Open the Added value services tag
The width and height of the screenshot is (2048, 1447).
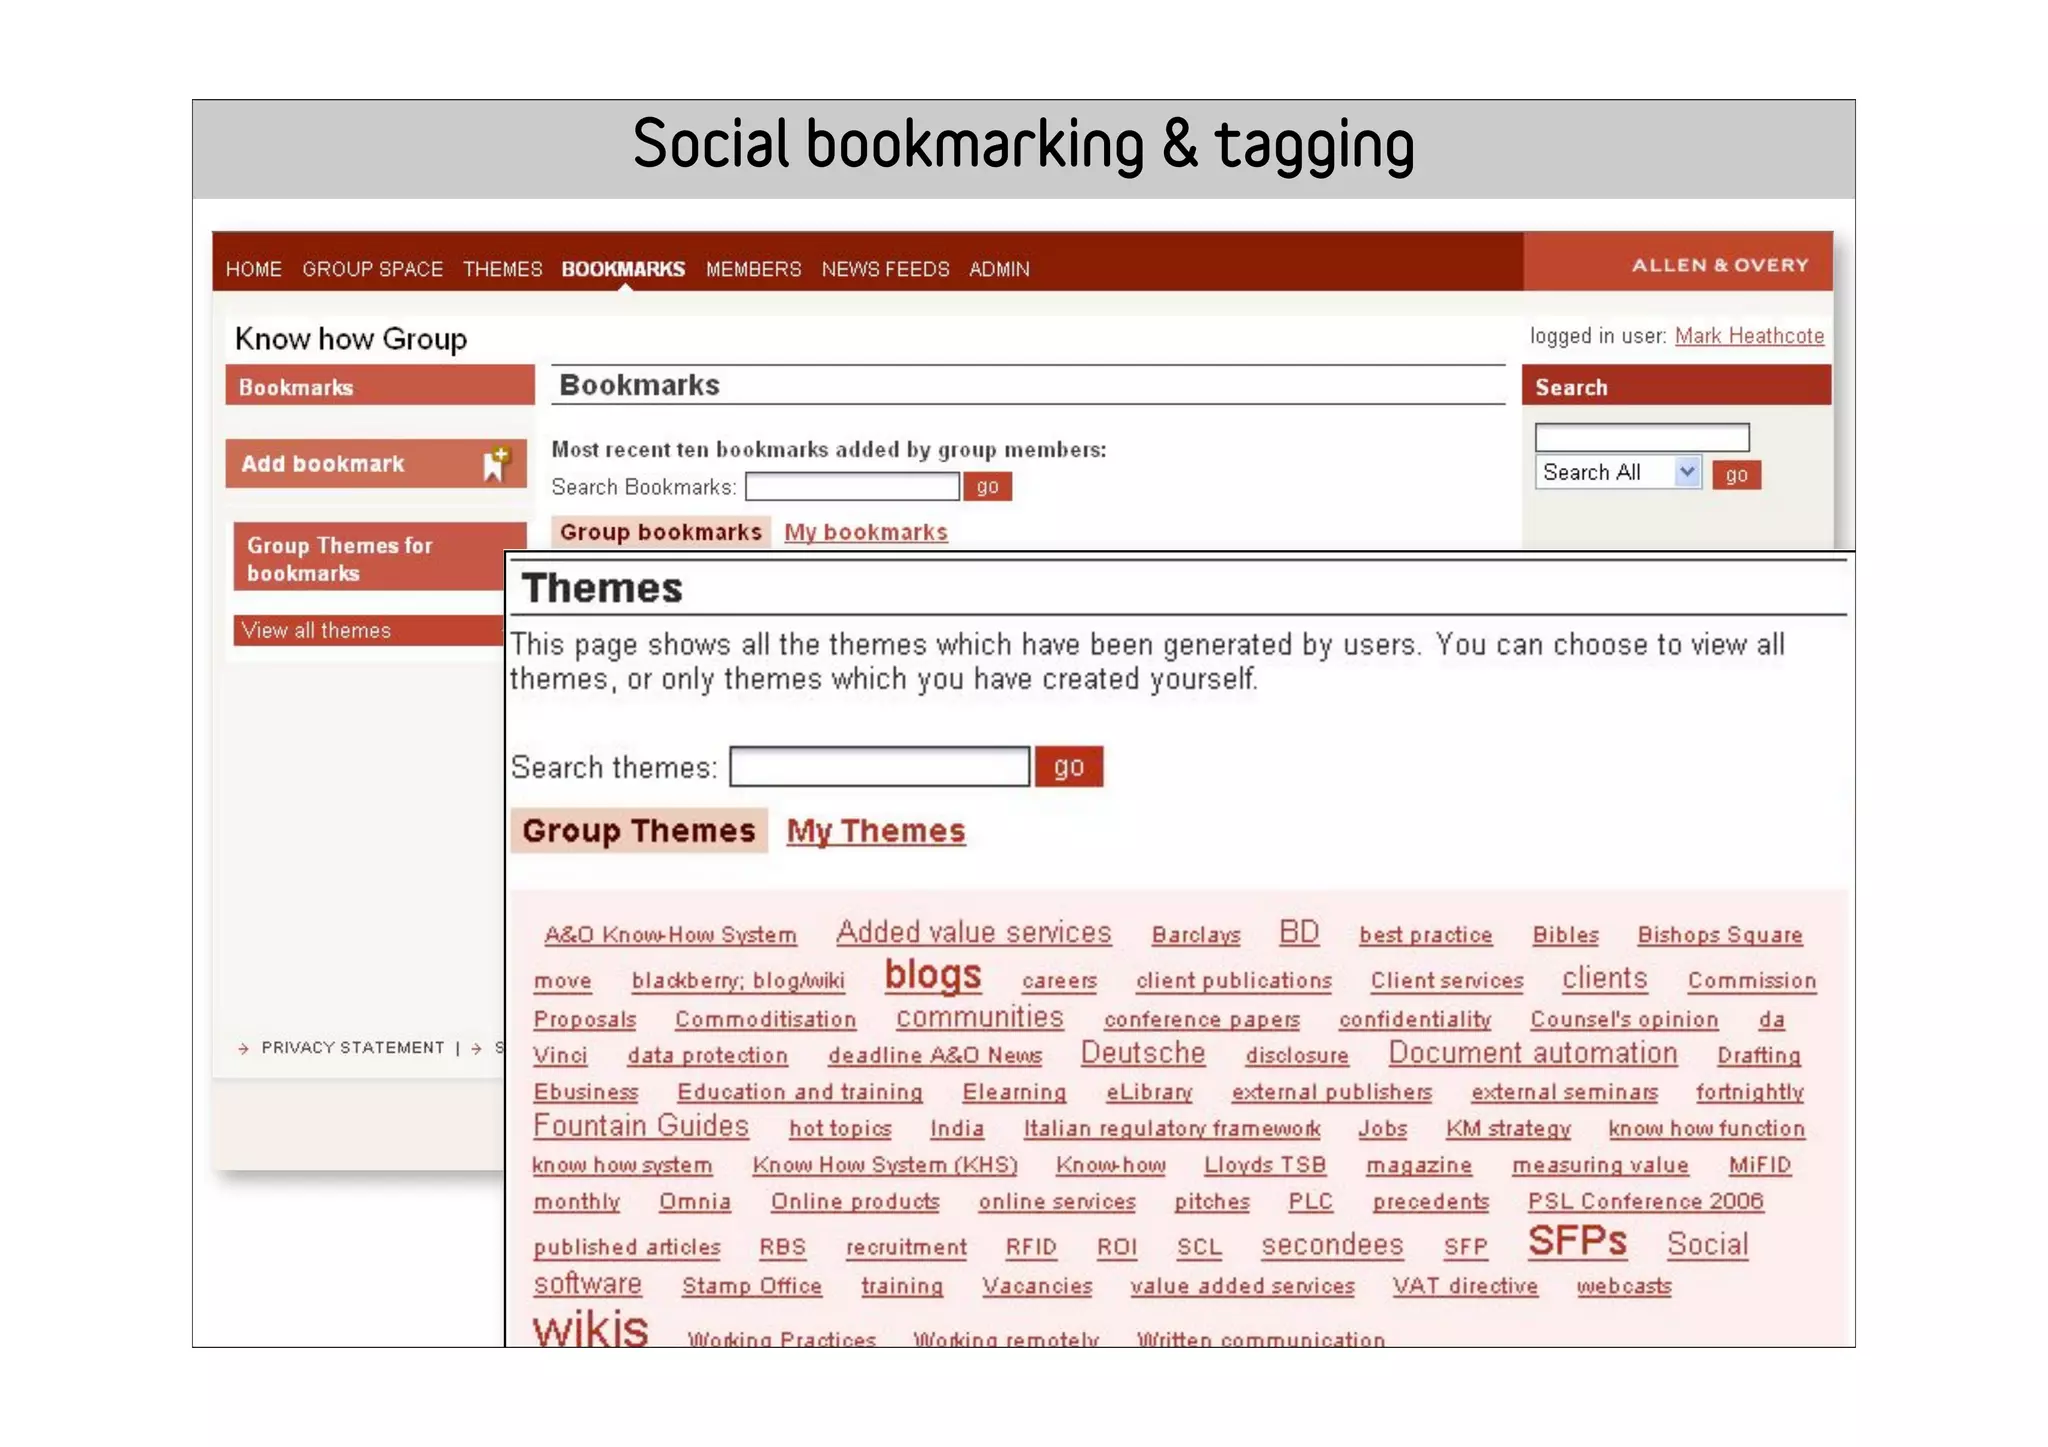(974, 932)
